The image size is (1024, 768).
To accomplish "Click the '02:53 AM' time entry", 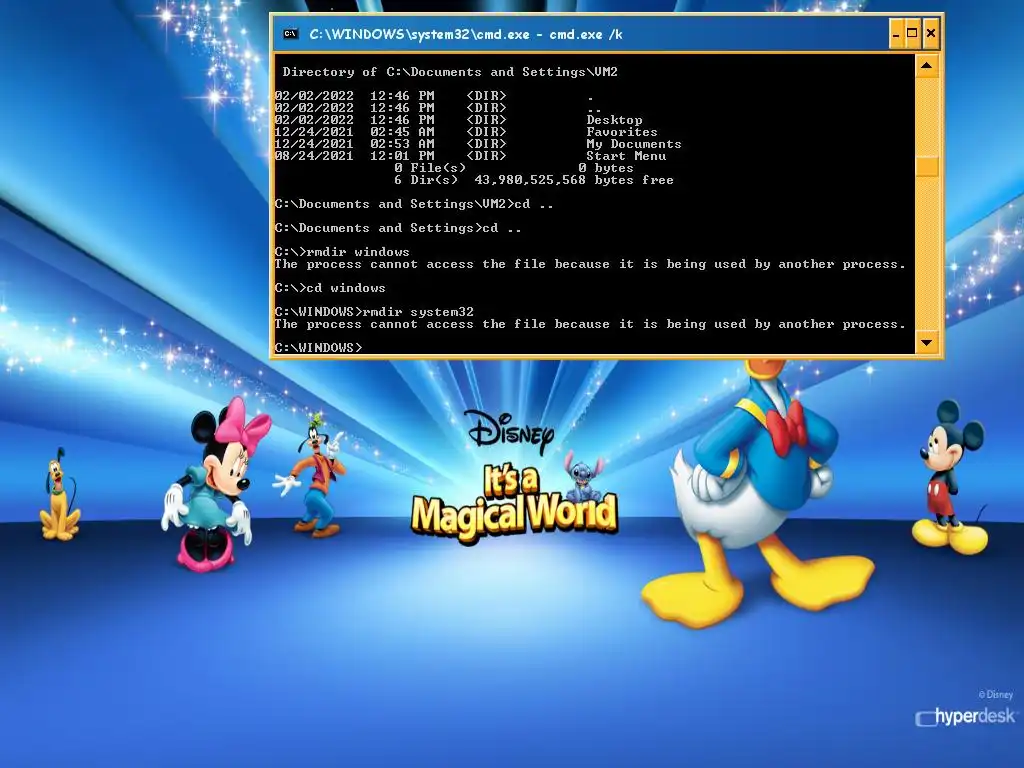I will click(402, 144).
